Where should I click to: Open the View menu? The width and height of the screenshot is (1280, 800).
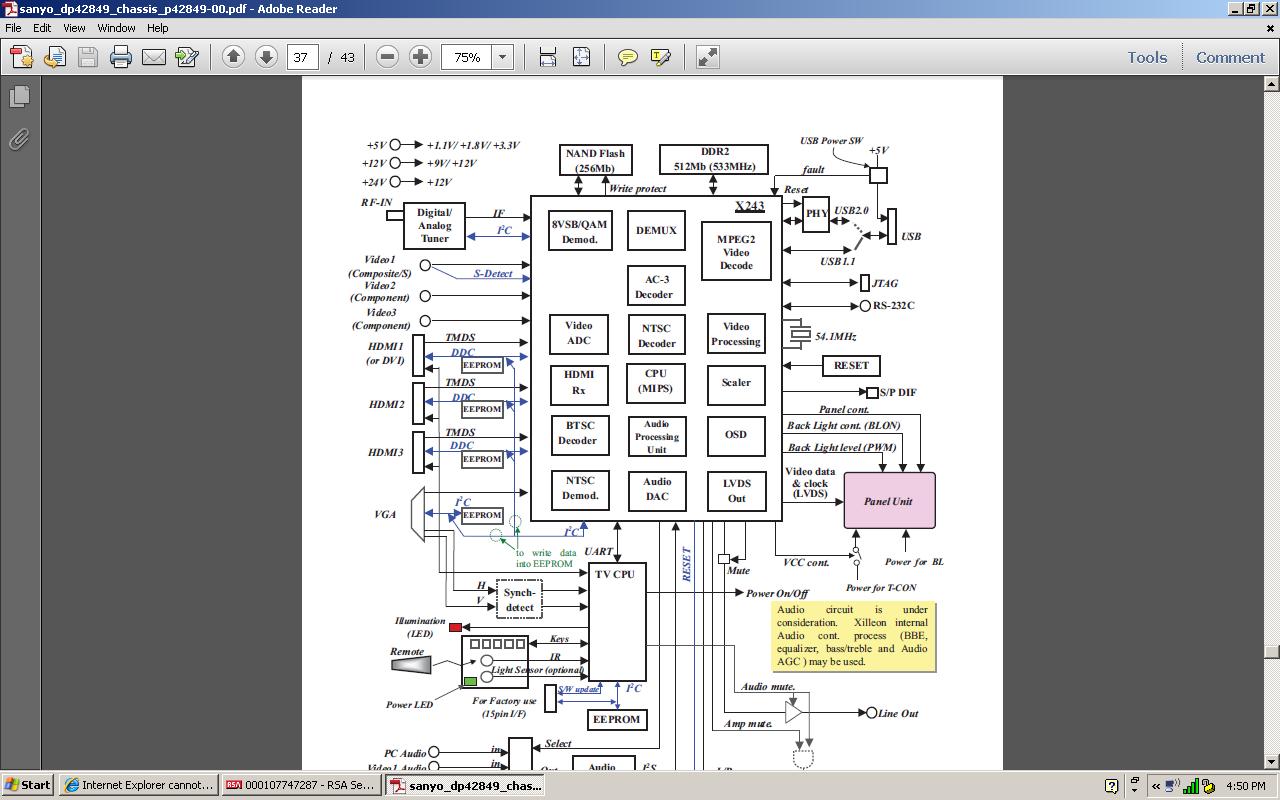pyautogui.click(x=74, y=28)
